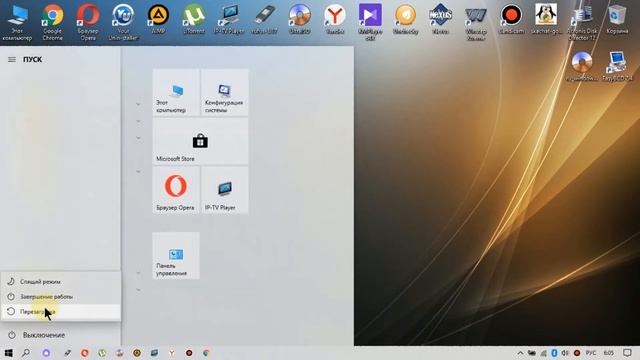Expand the chevron beside Microsoft Store tile

138,138
